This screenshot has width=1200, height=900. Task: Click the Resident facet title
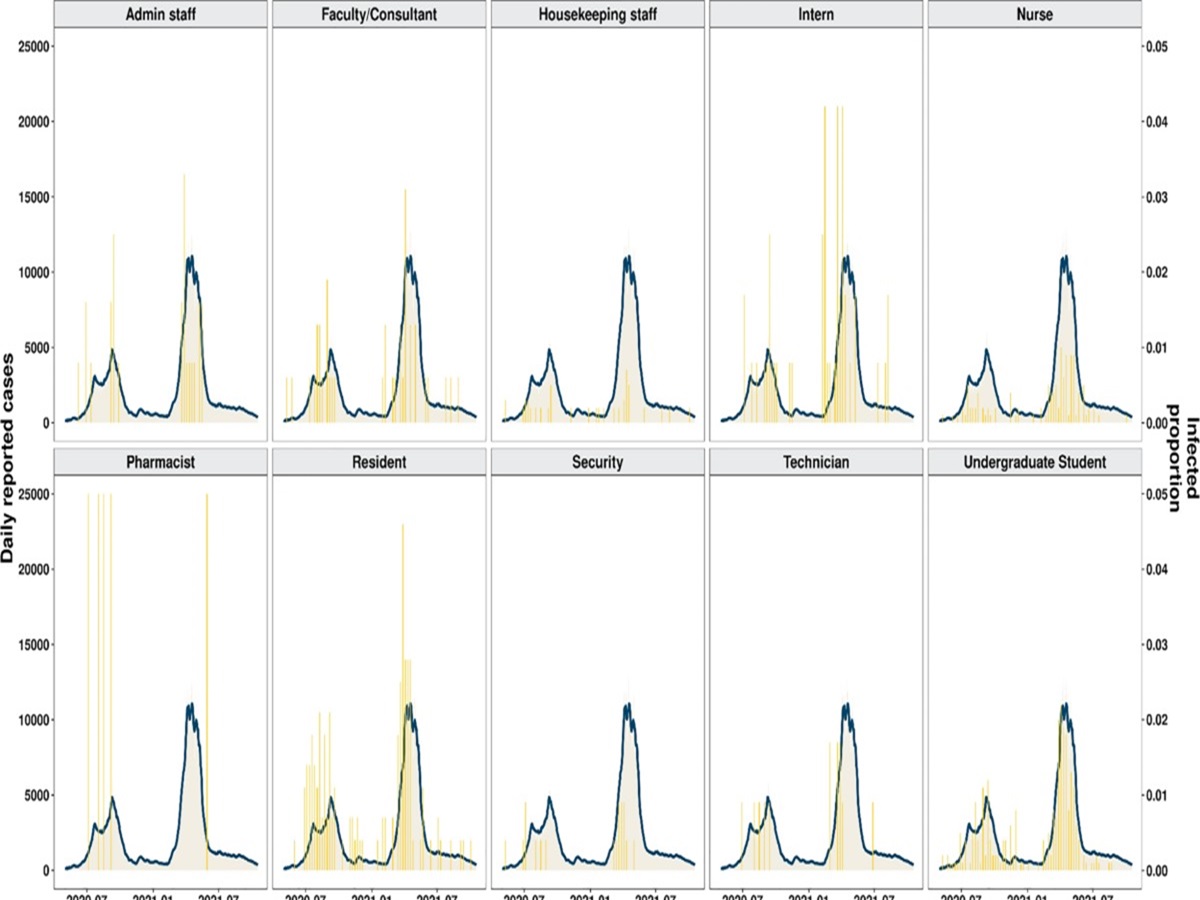[379, 463]
